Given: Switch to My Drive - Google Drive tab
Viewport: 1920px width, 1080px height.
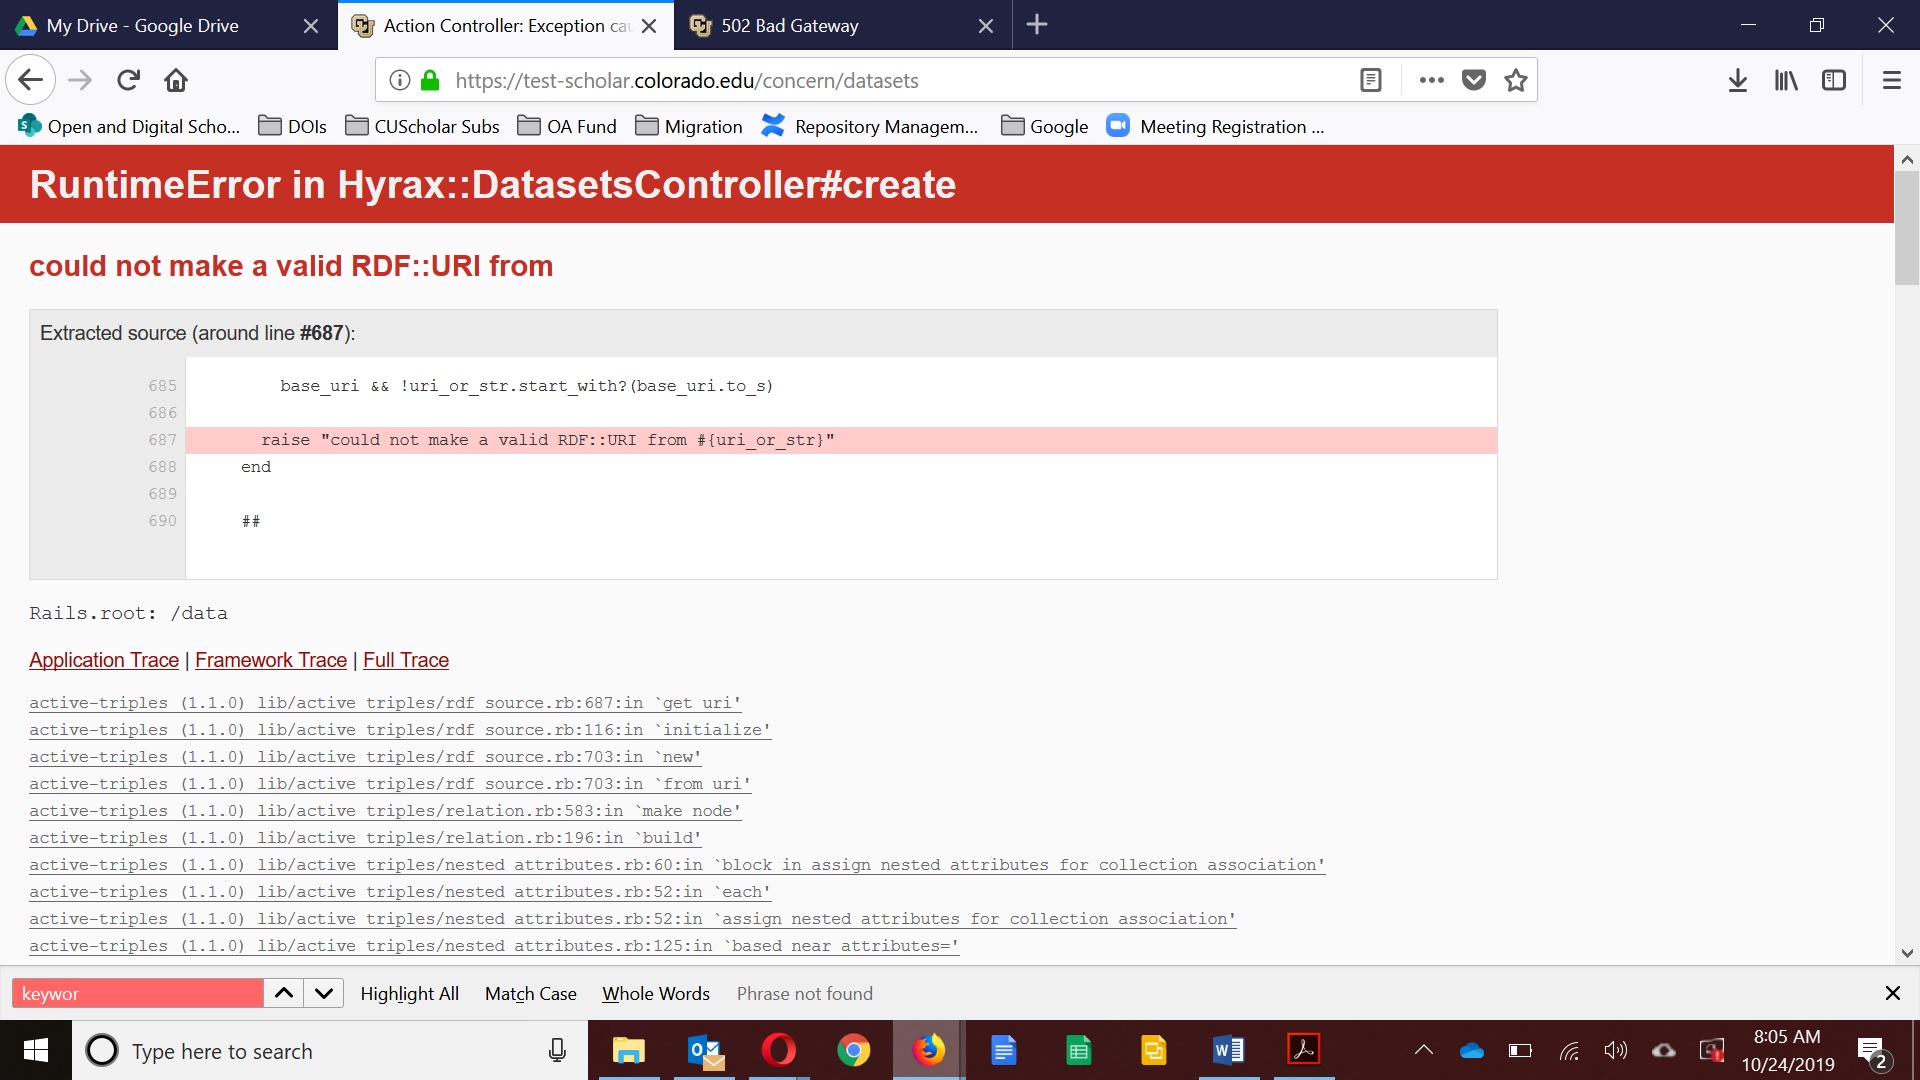Looking at the screenshot, I should coord(168,25).
